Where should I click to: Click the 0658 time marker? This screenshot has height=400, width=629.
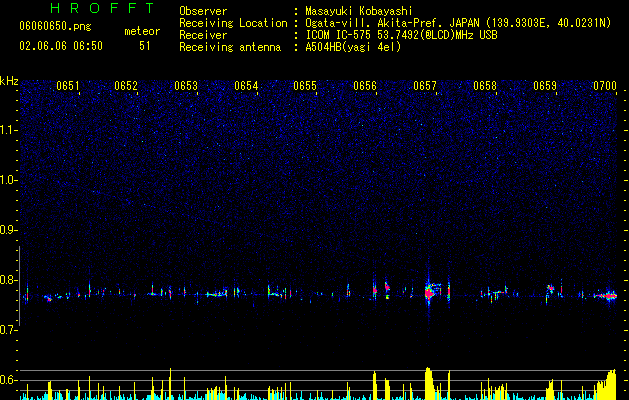pyautogui.click(x=485, y=86)
